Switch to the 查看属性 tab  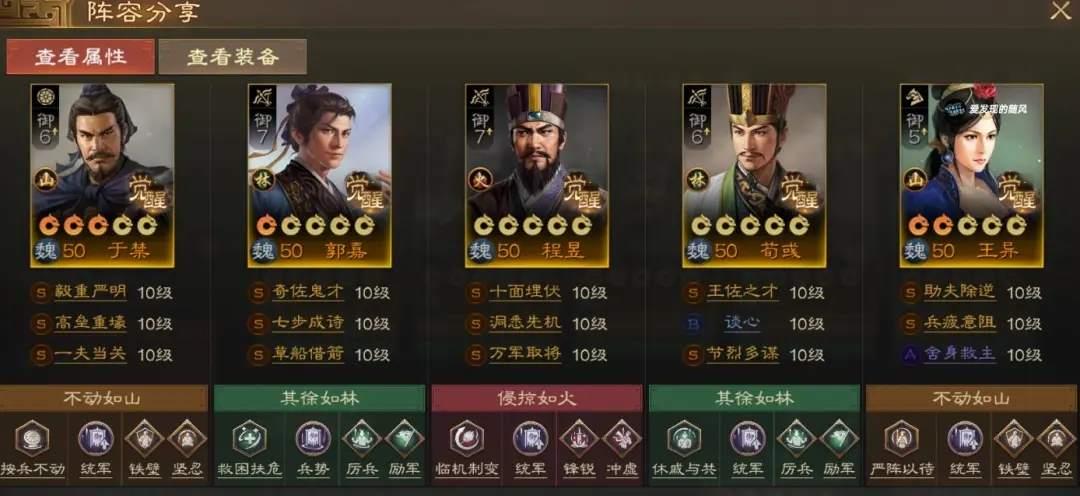point(81,56)
